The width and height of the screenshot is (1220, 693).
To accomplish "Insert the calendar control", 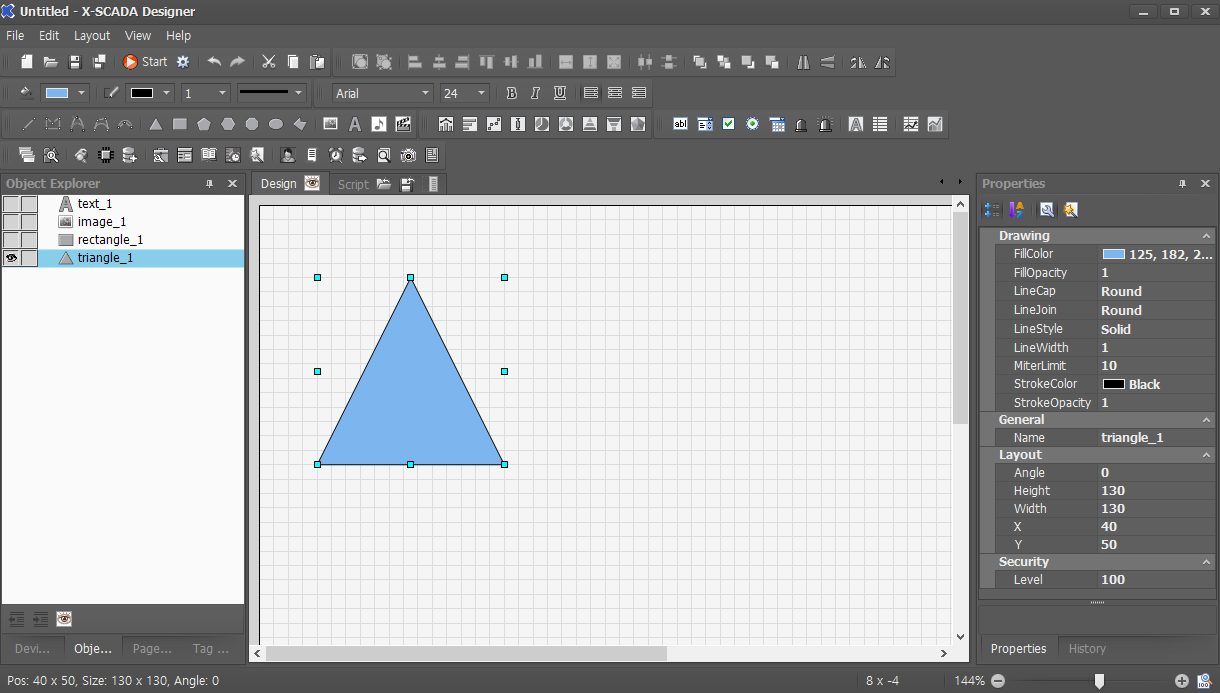I will 777,124.
